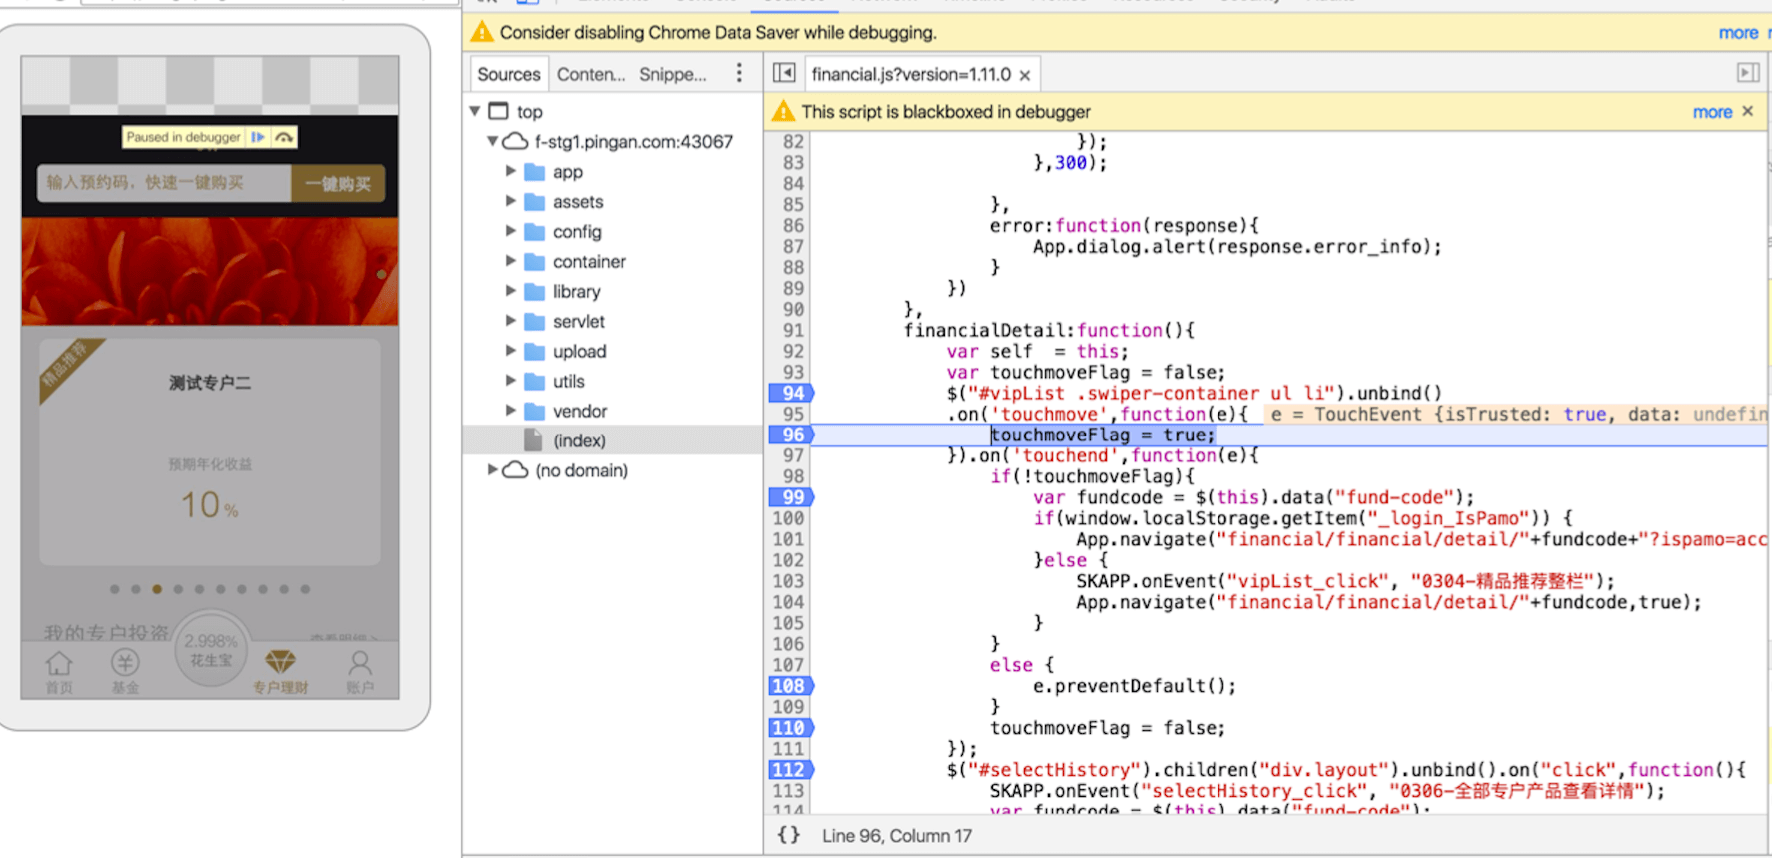
Task: Set a breakpoint on line 95
Action: point(791,414)
